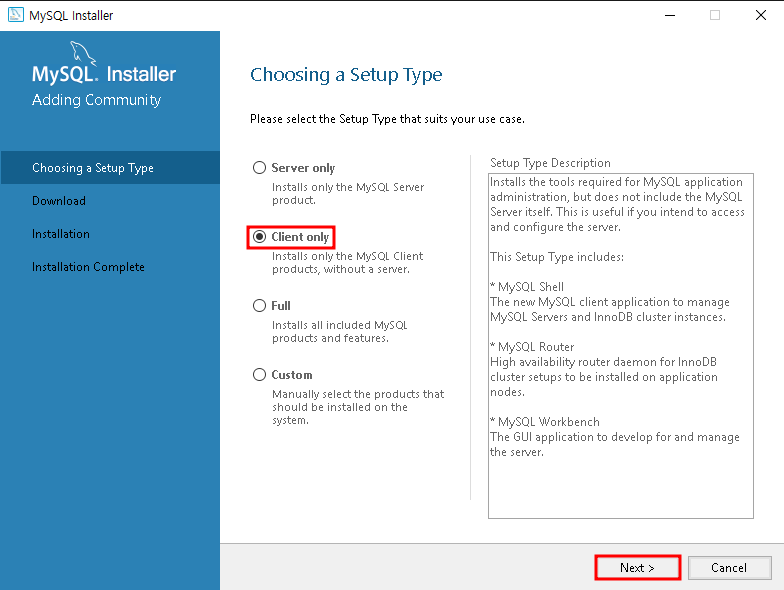
Task: Click the disabled maximize window button
Action: [x=715, y=16]
